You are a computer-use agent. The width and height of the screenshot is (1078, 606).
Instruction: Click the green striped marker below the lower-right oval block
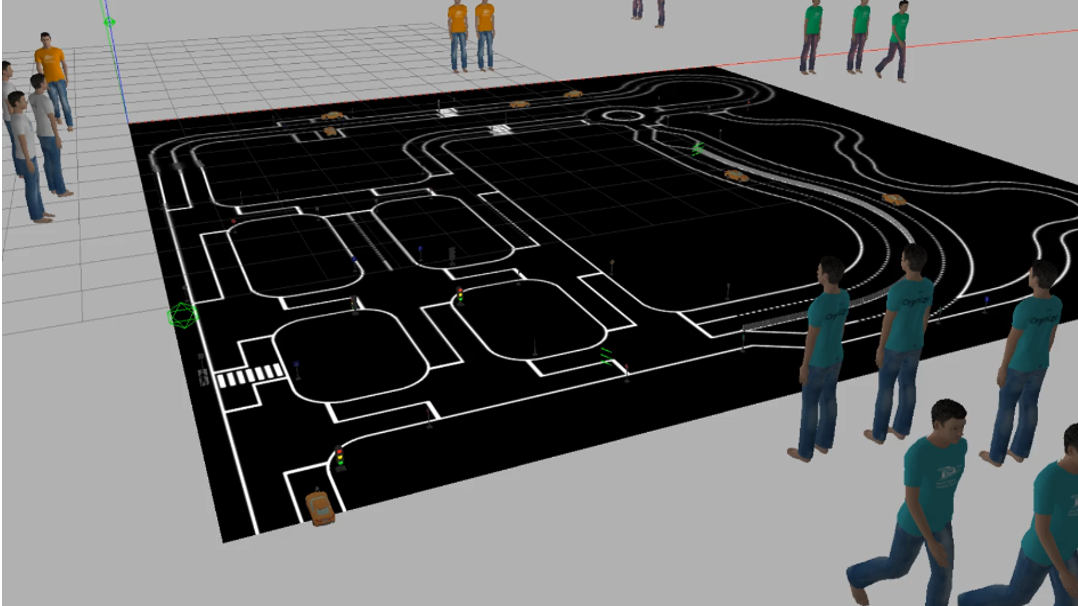[606, 356]
